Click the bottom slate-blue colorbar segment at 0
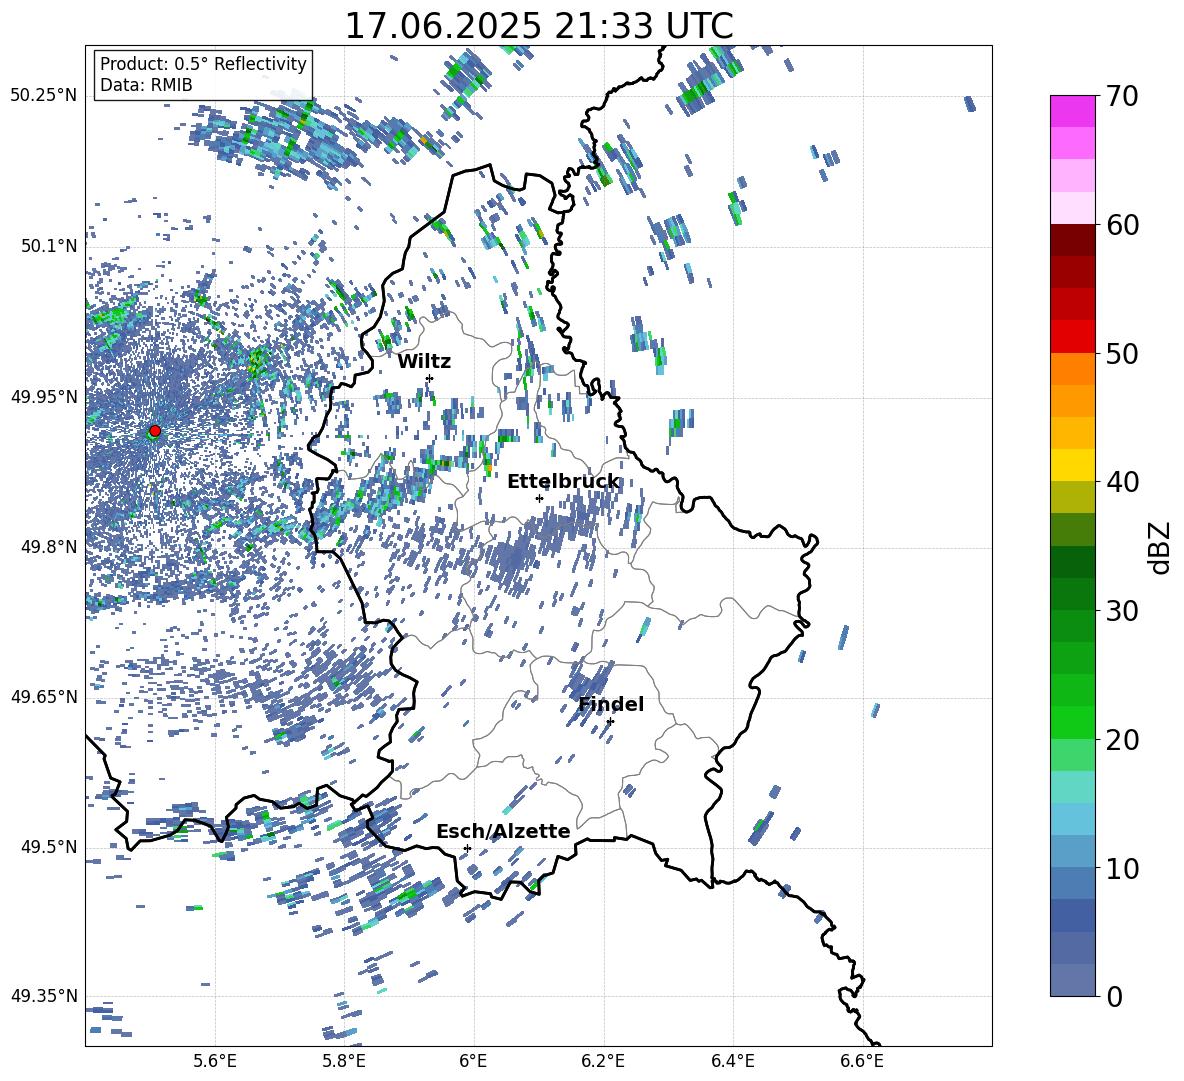The image size is (1184, 1081). click(x=1073, y=980)
